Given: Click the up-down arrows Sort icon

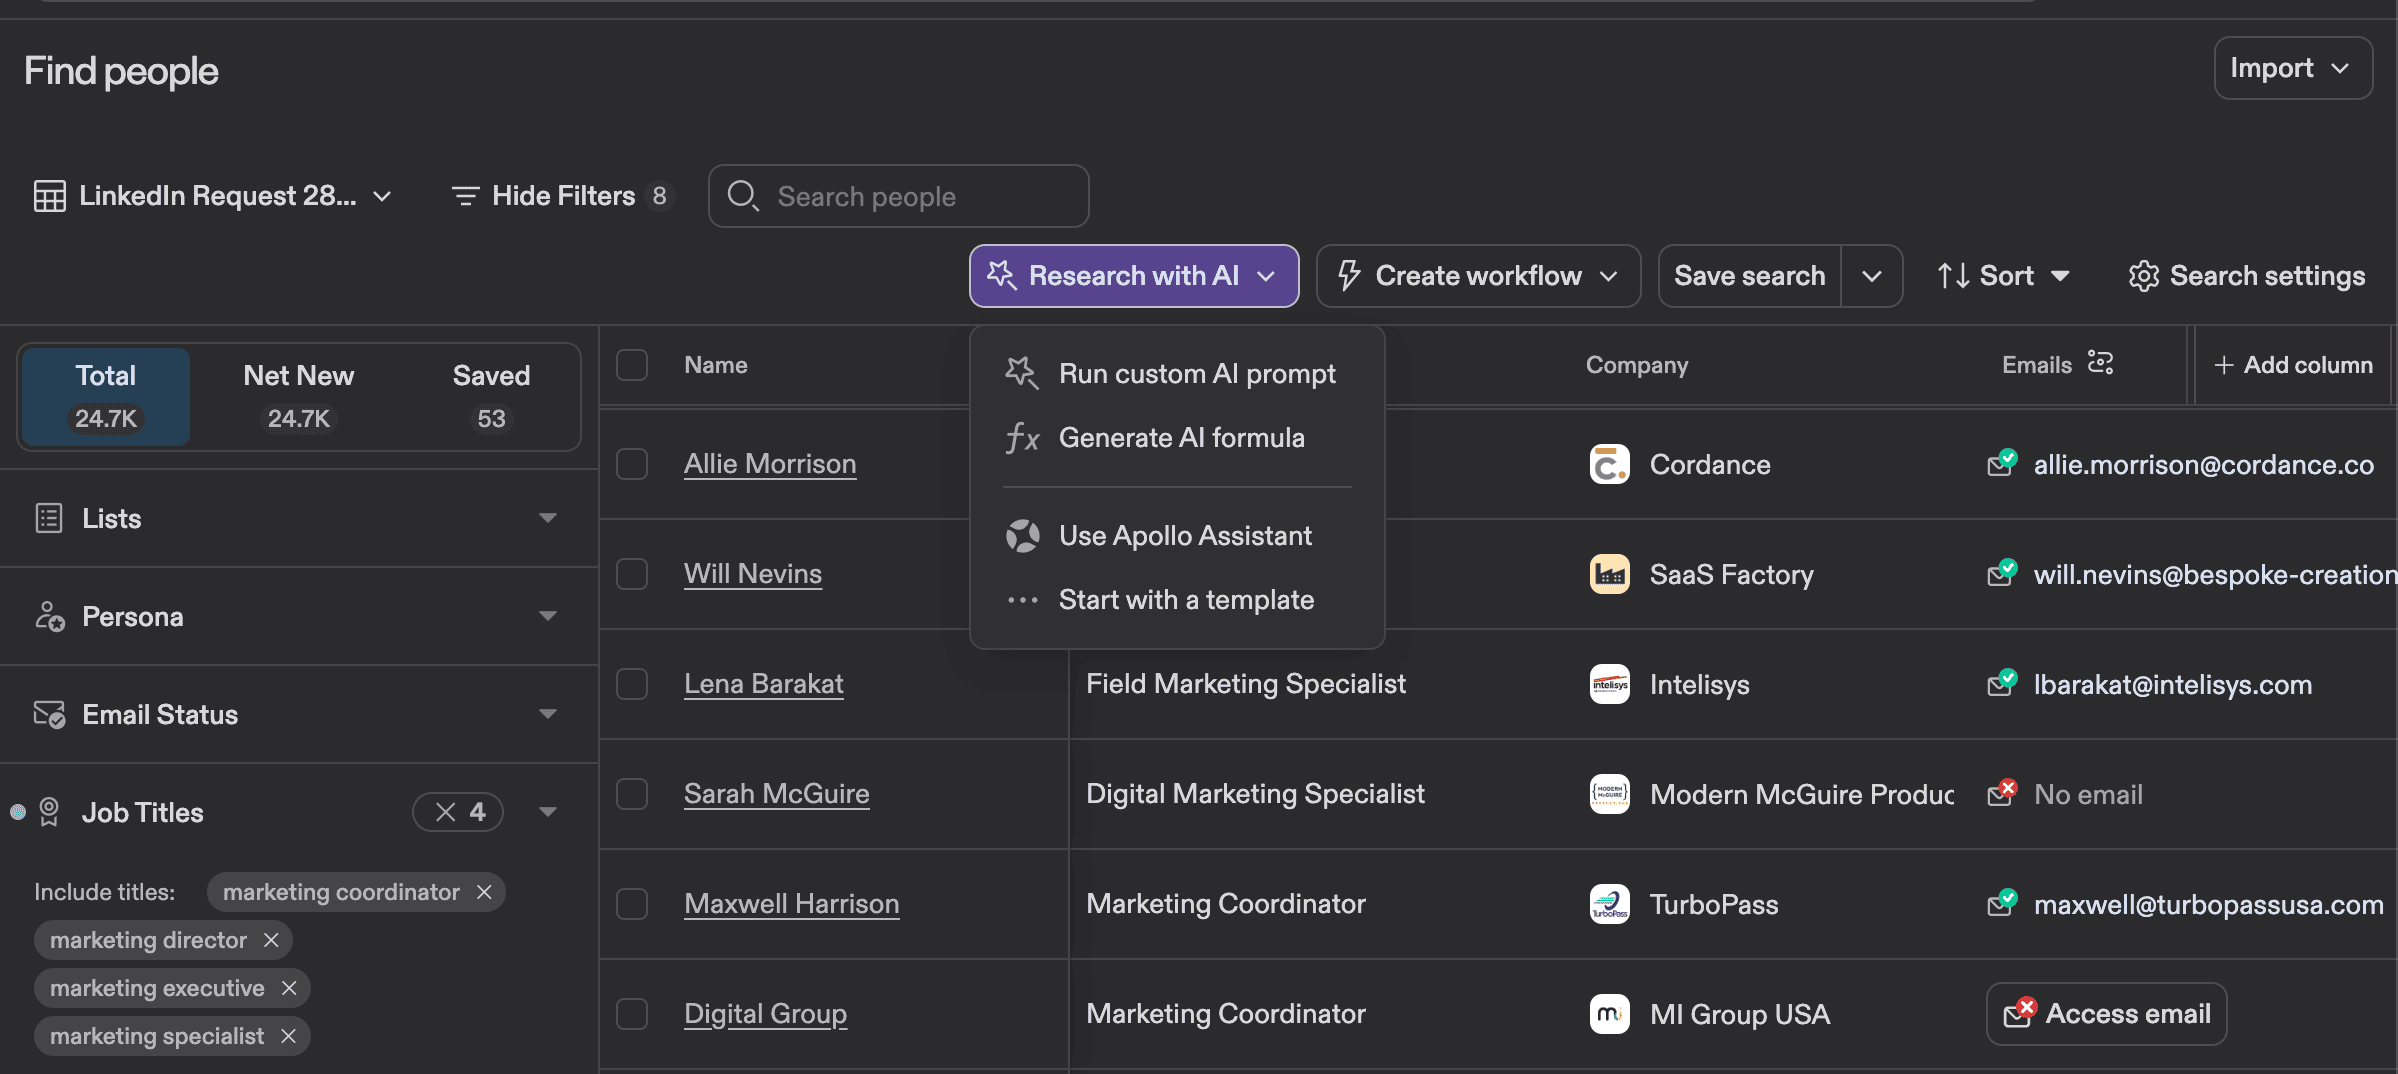Looking at the screenshot, I should pos(1953,276).
